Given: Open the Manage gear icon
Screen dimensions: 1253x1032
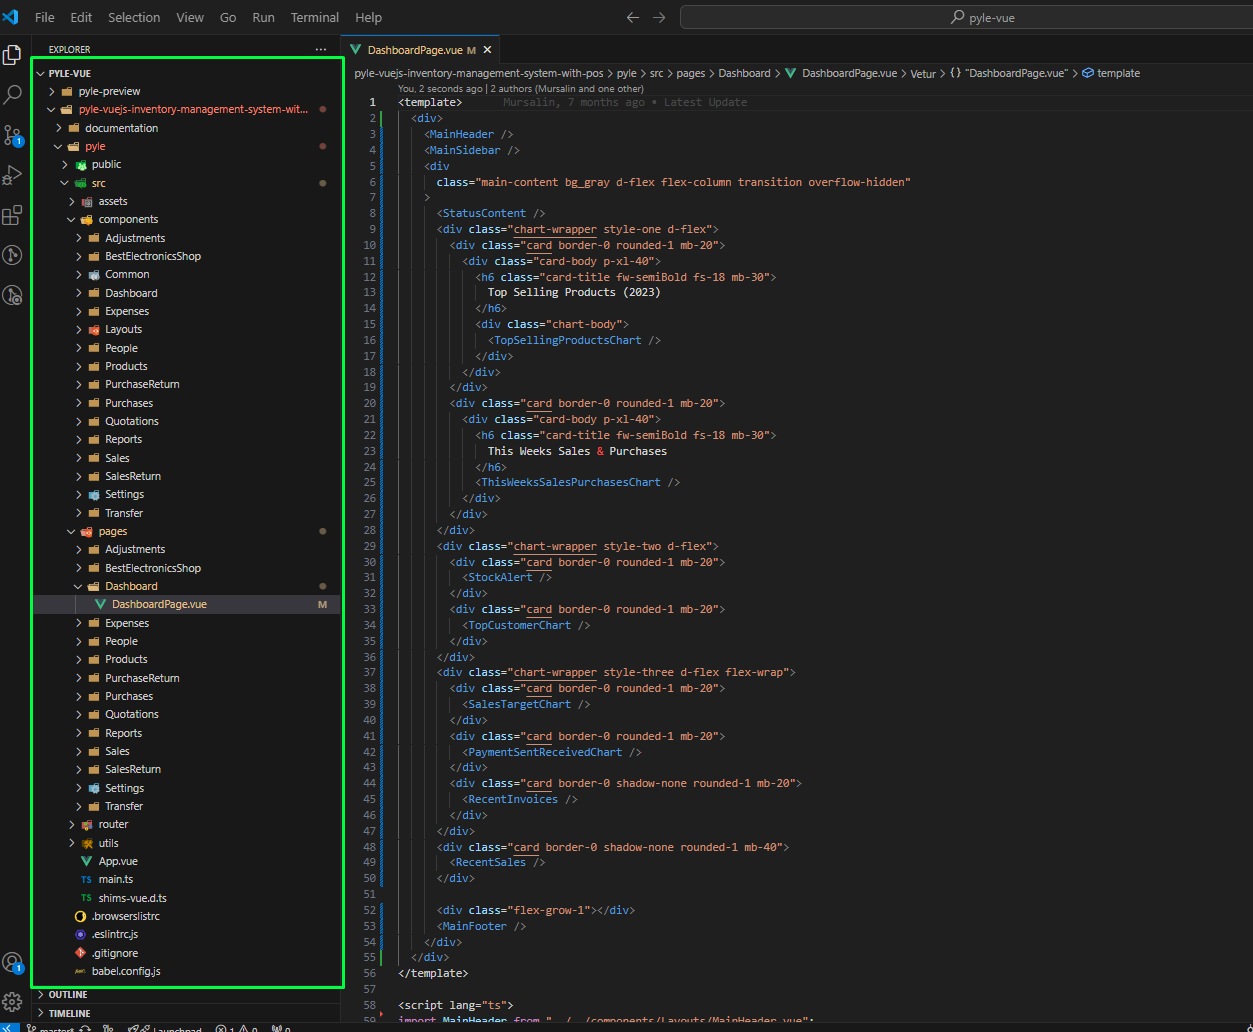Looking at the screenshot, I should click(12, 1002).
